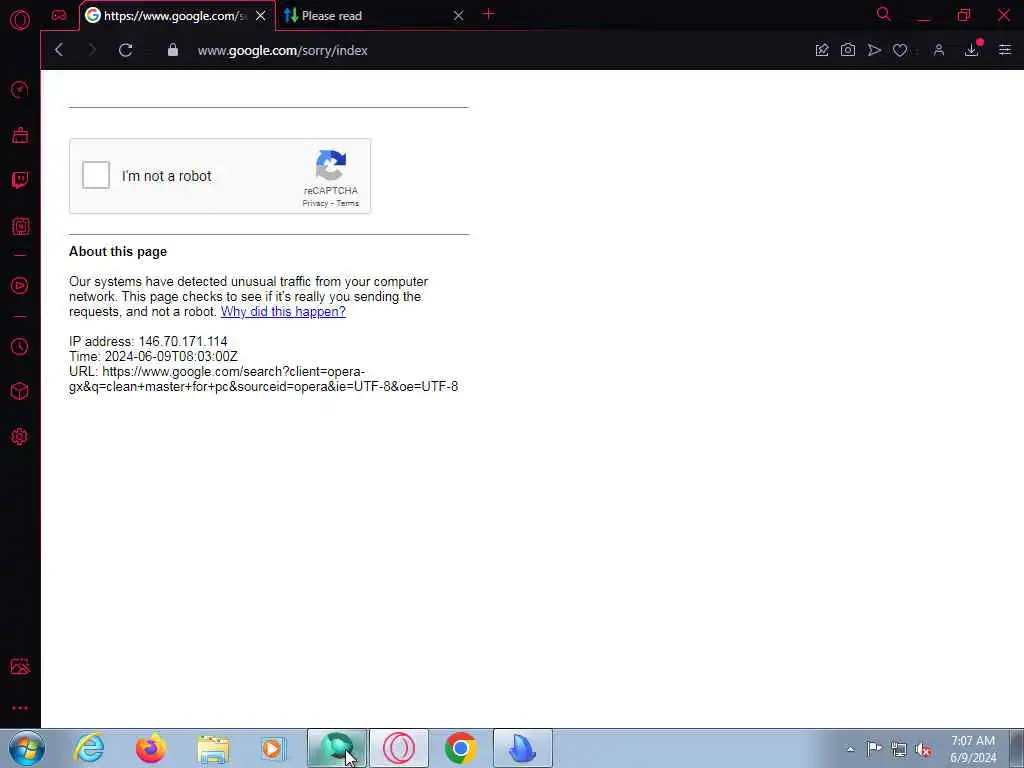Open Windows Media Player from the taskbar

(x=273, y=748)
